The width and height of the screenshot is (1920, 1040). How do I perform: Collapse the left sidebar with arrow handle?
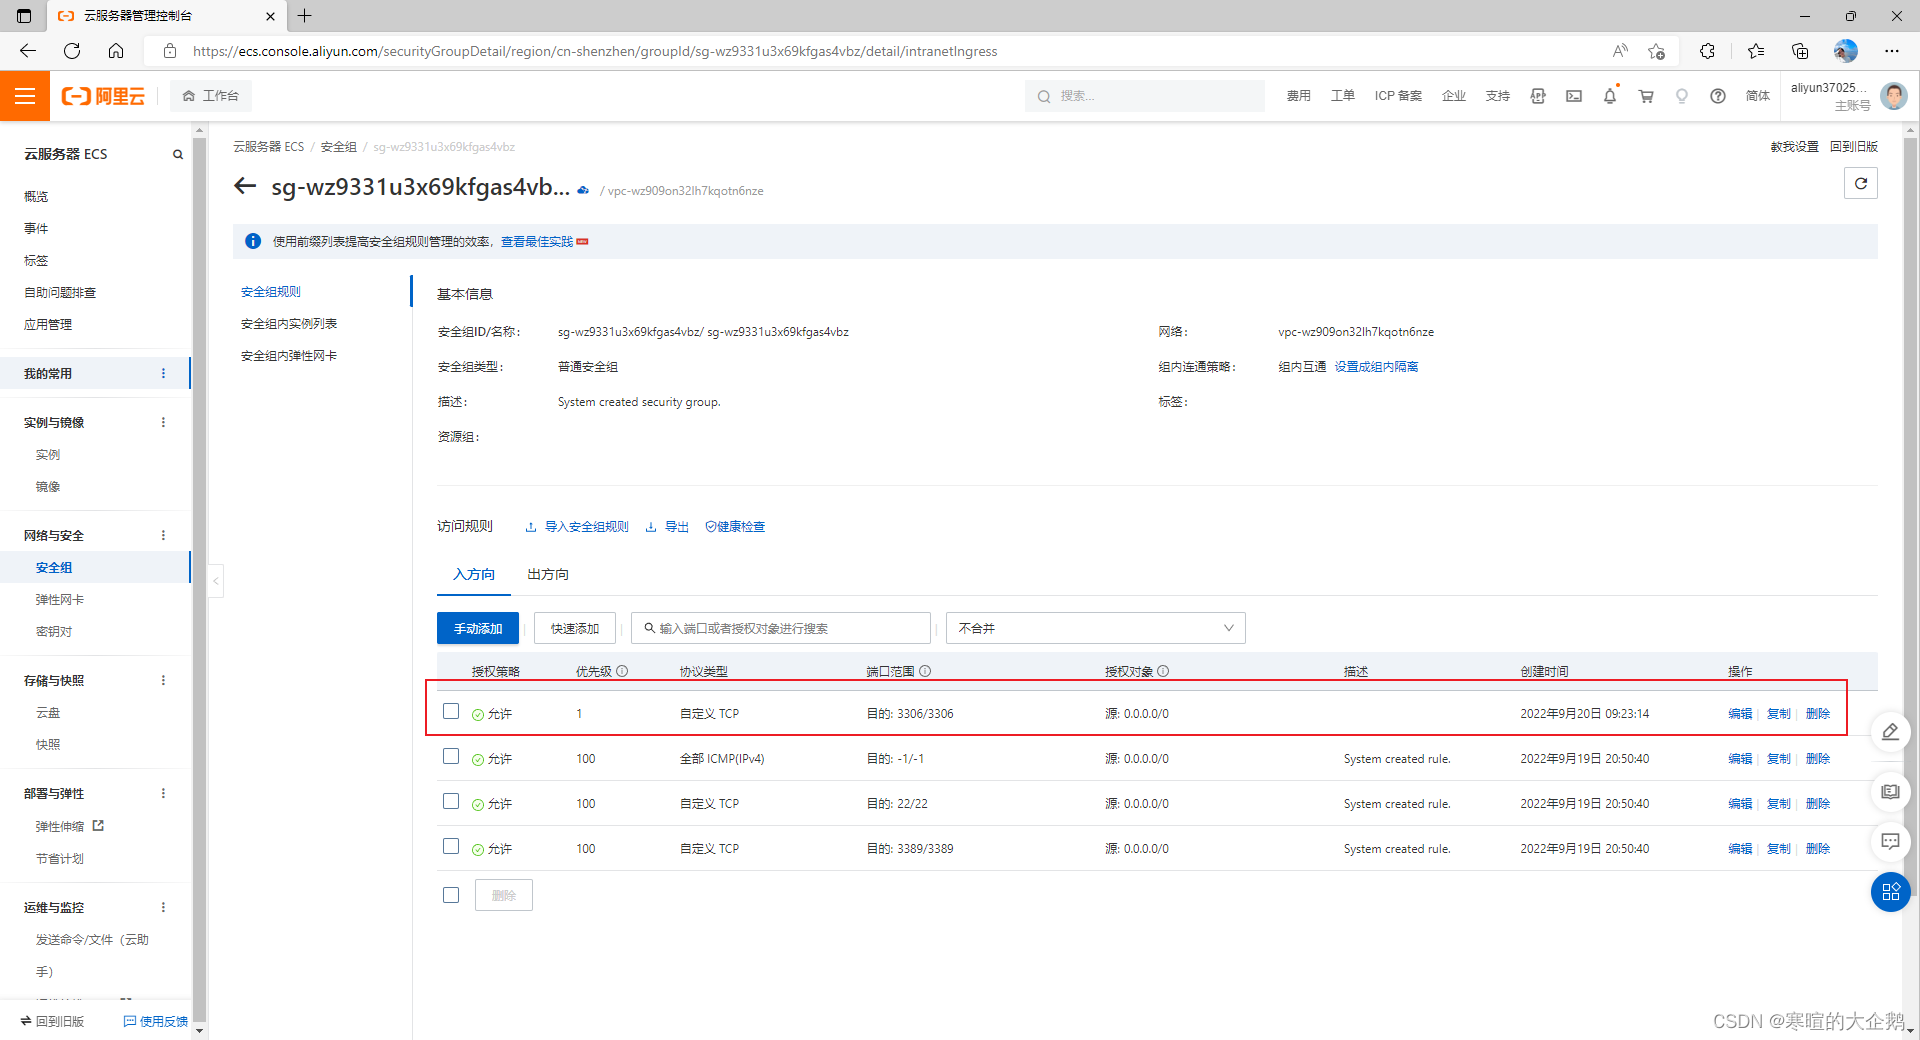pyautogui.click(x=215, y=580)
